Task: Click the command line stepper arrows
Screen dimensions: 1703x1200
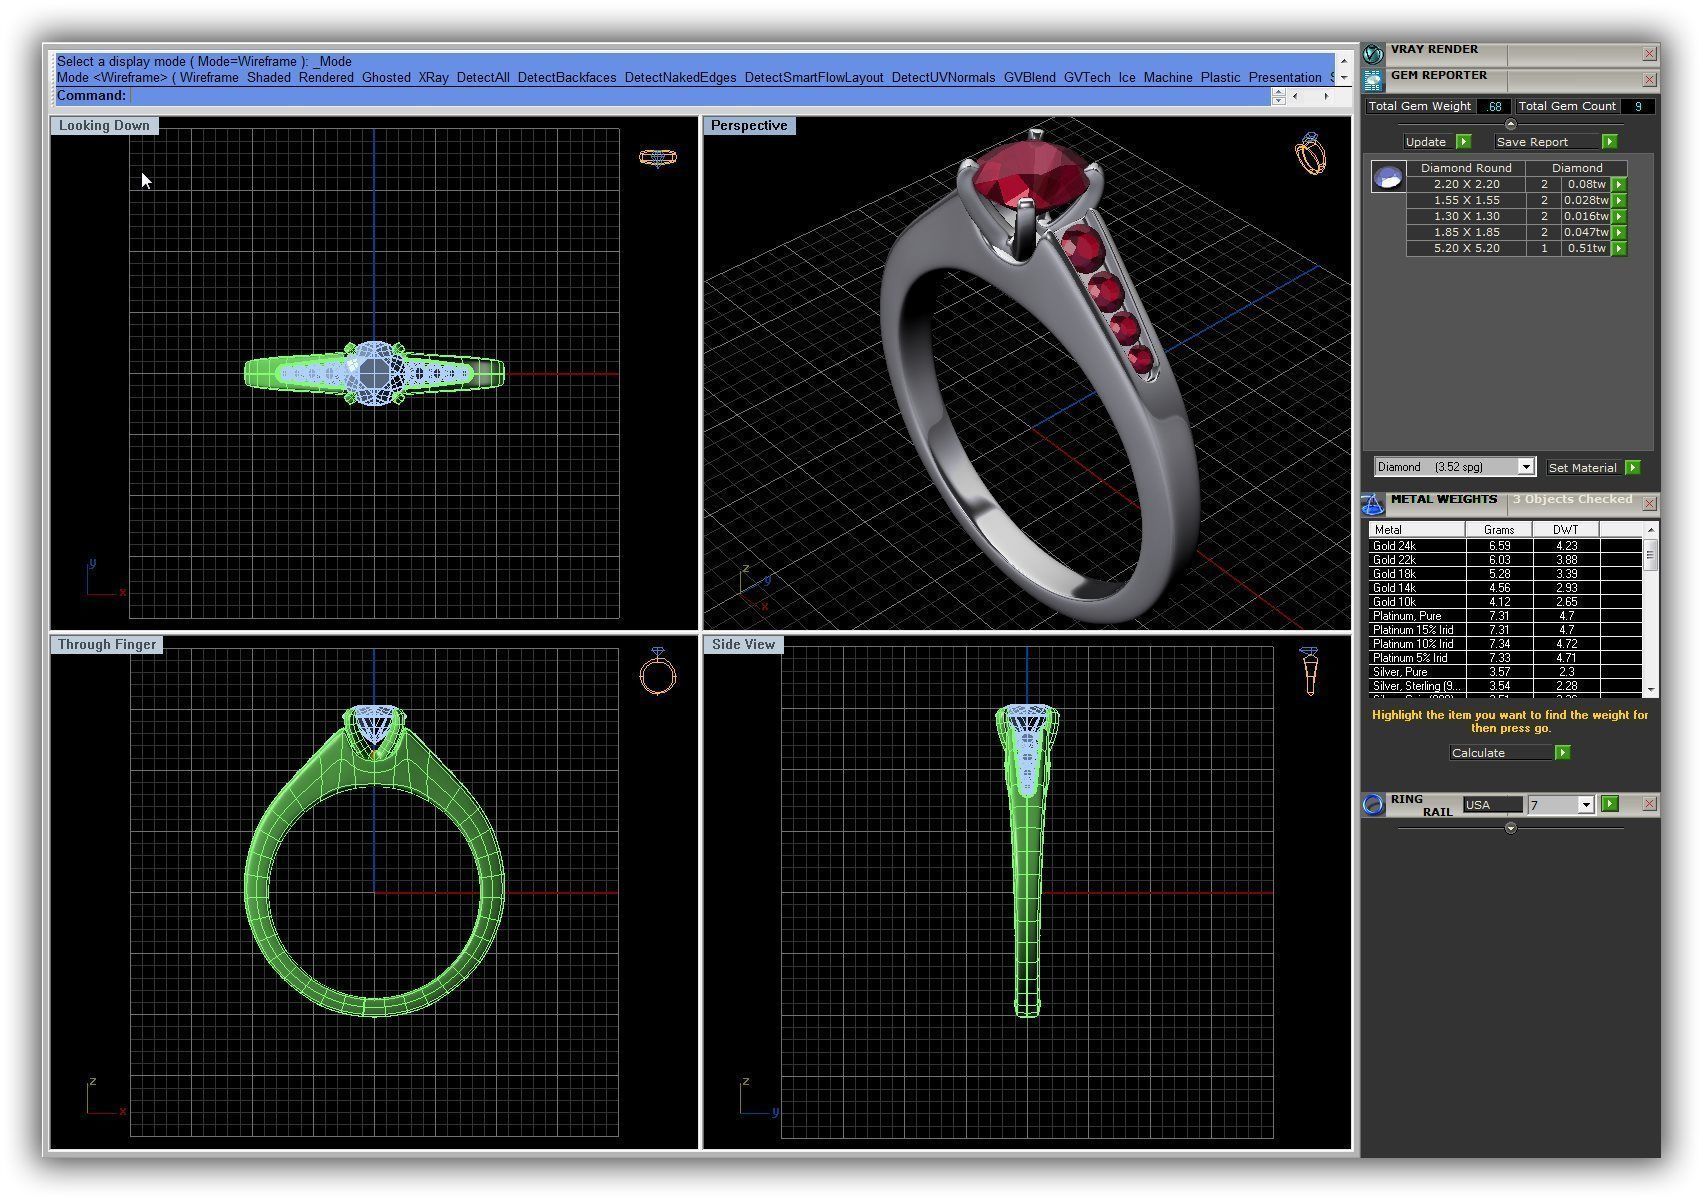Action: (1278, 96)
